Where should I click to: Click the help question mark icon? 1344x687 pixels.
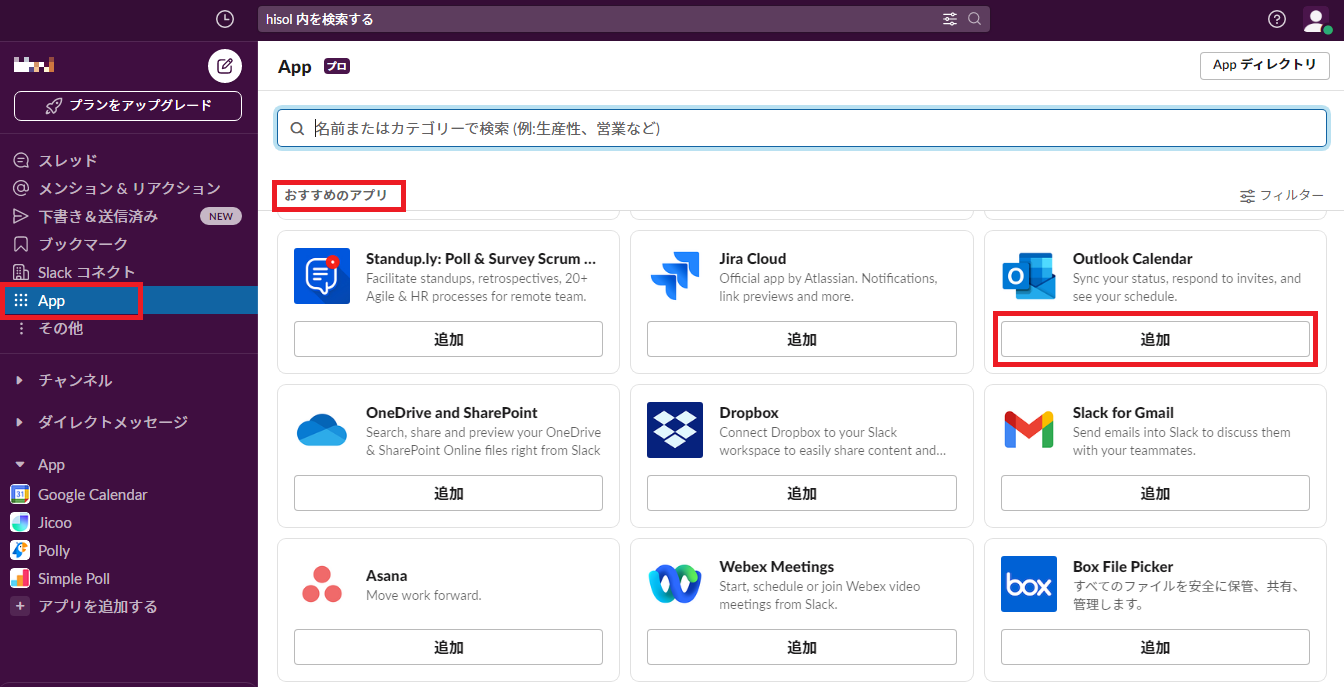pyautogui.click(x=1276, y=19)
